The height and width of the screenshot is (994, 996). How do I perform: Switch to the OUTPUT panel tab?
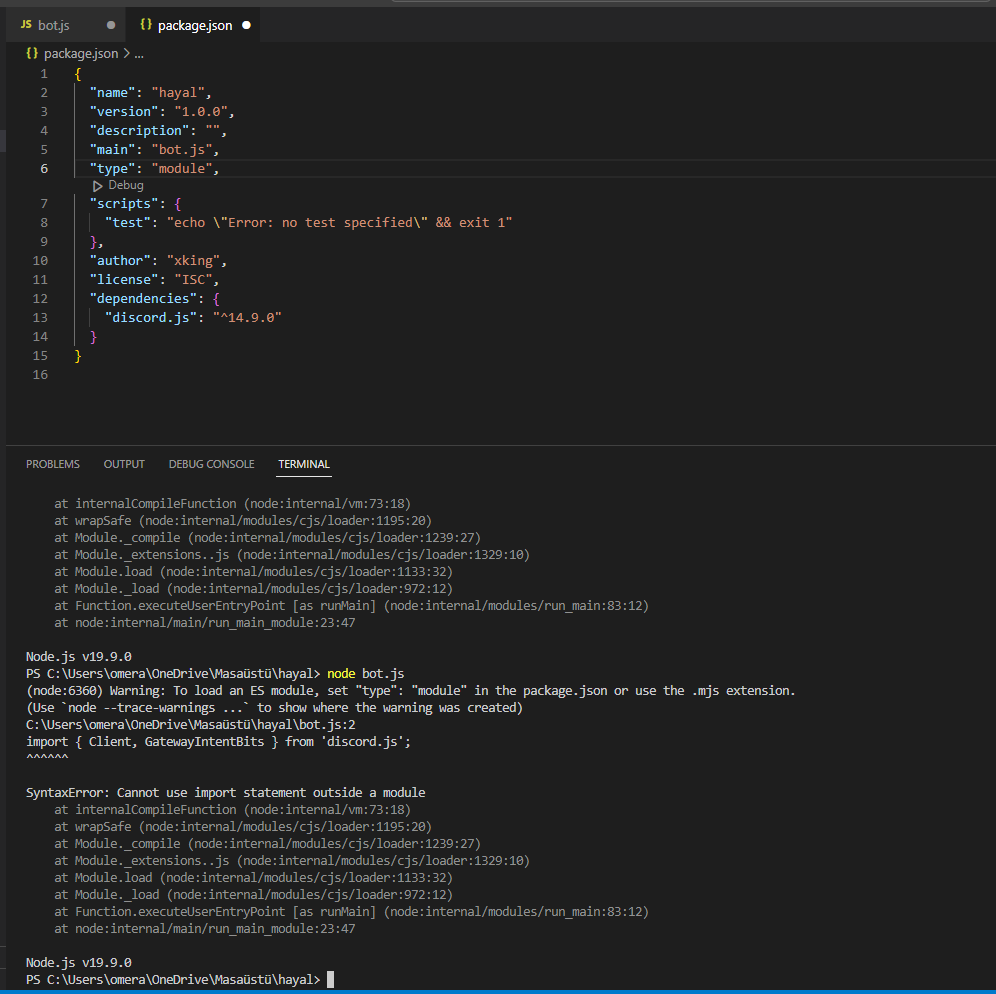pyautogui.click(x=124, y=464)
